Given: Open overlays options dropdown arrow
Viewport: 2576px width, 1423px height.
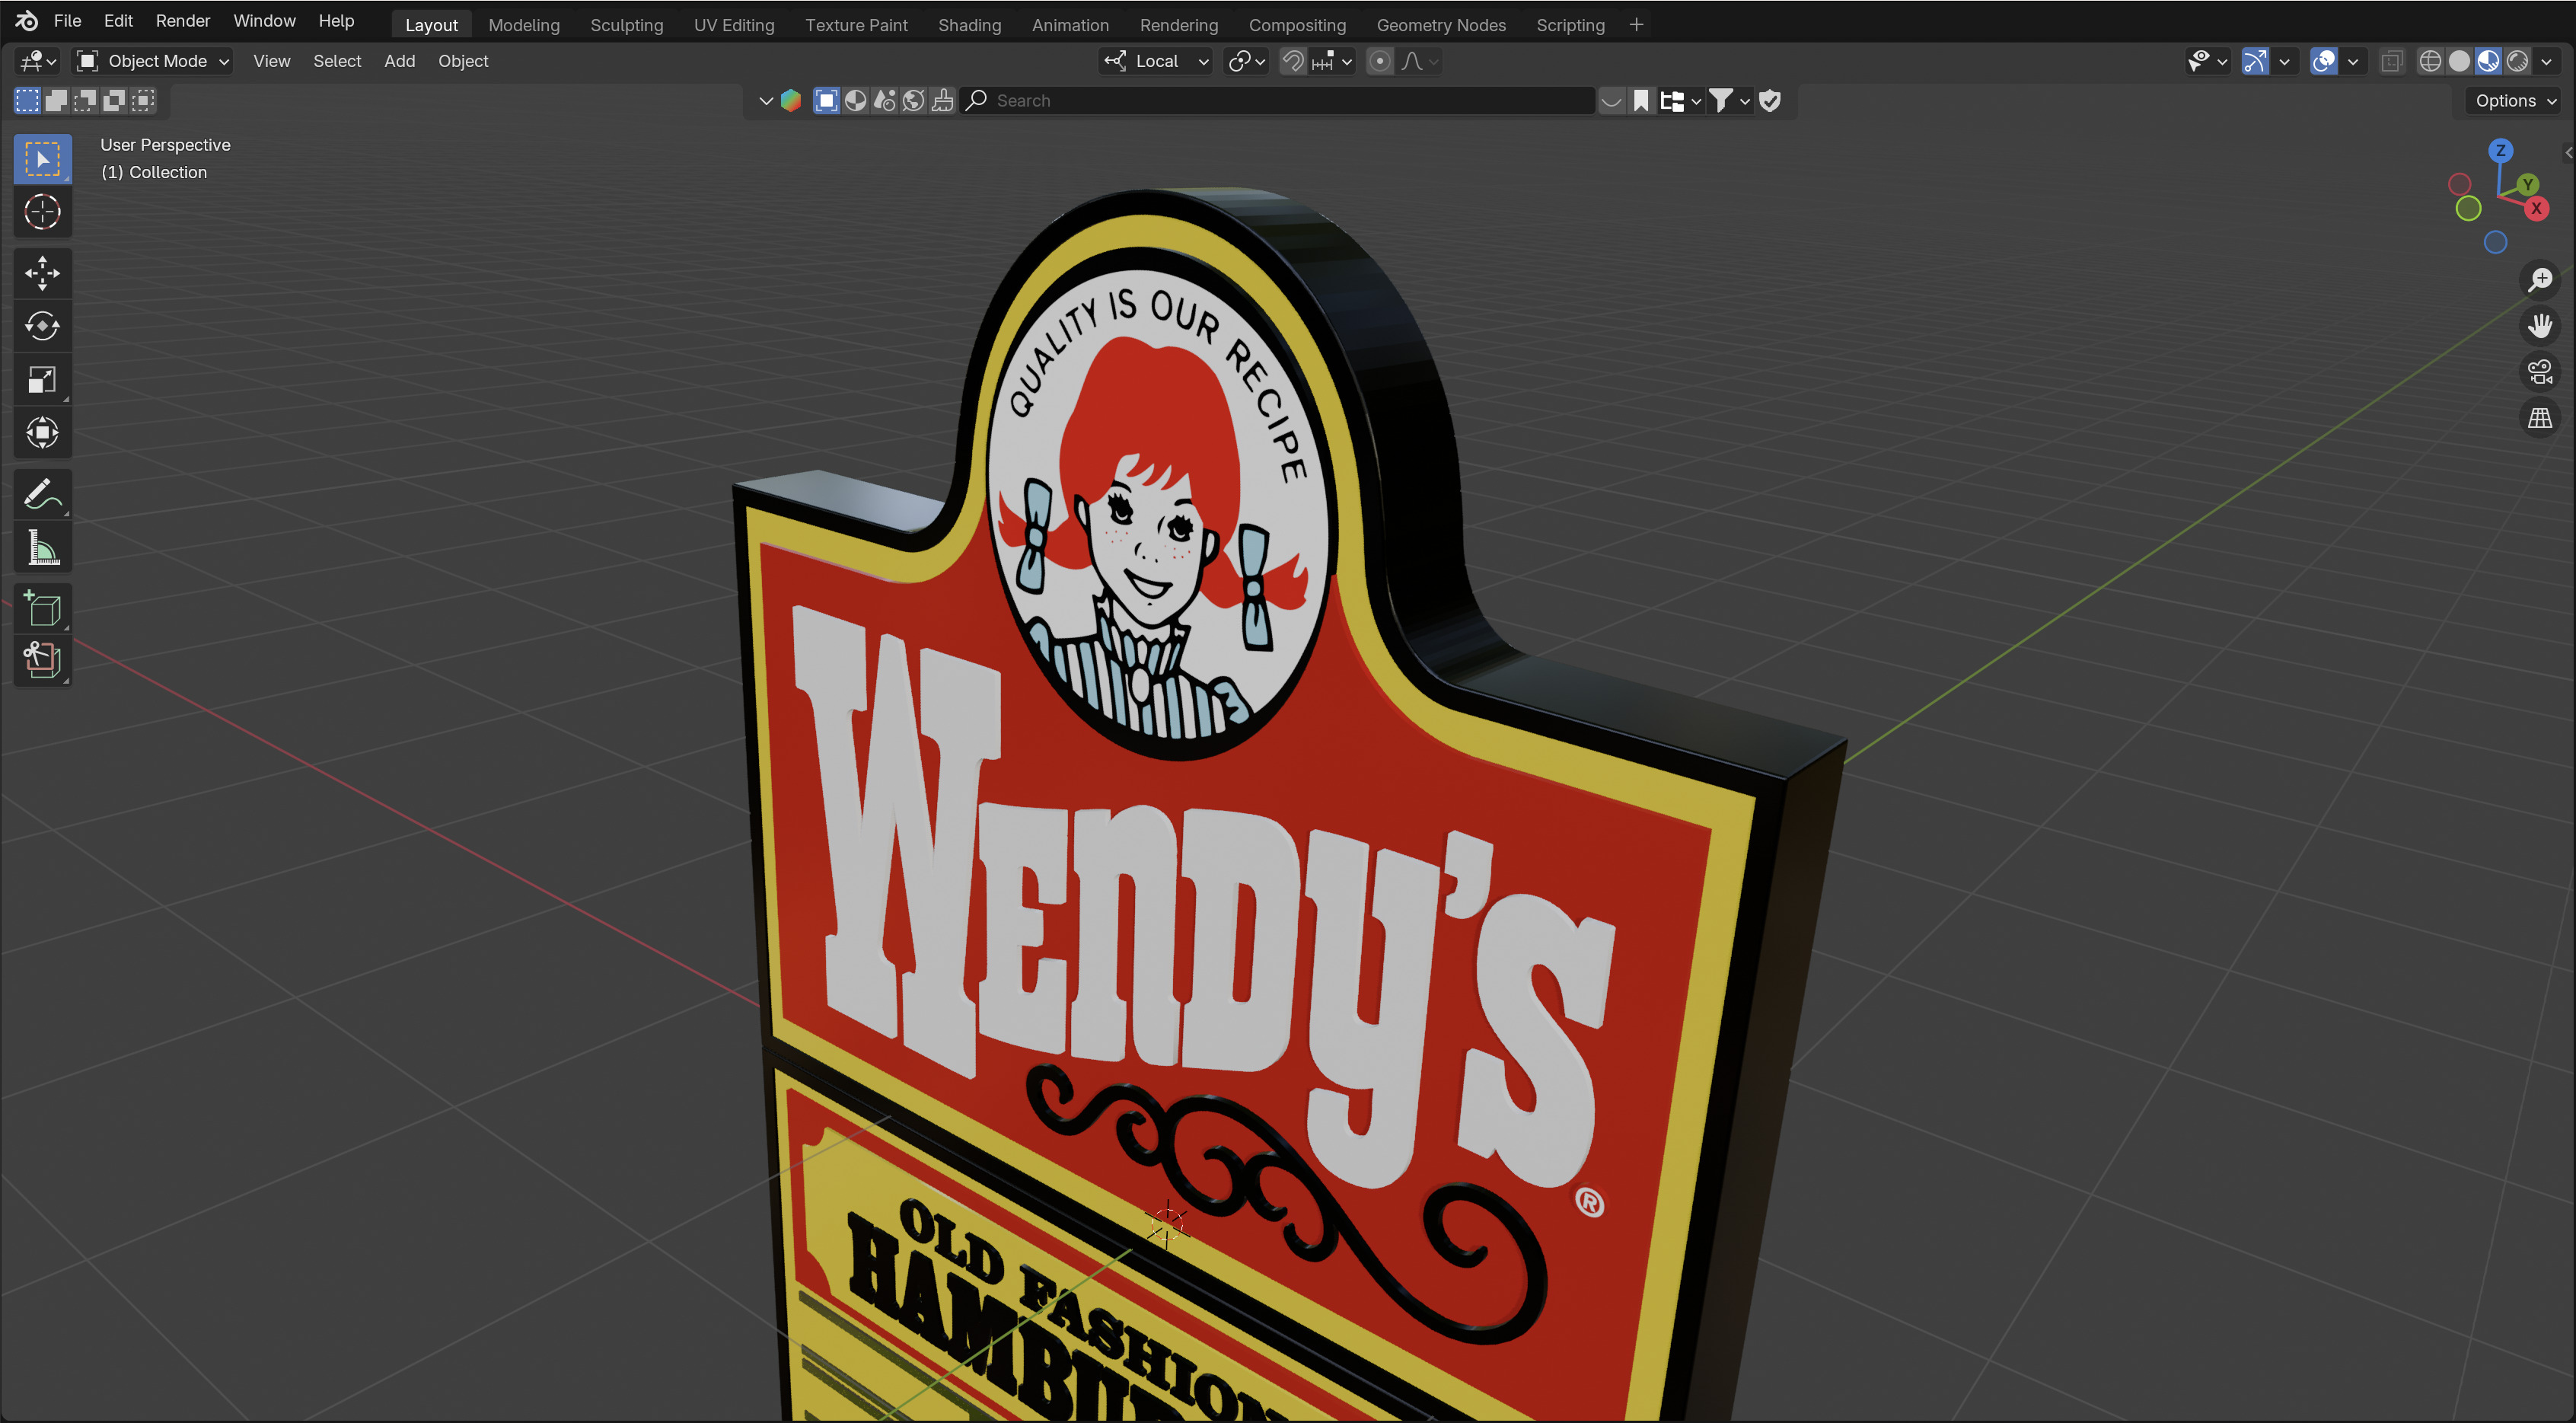Looking at the screenshot, I should coord(2353,61).
